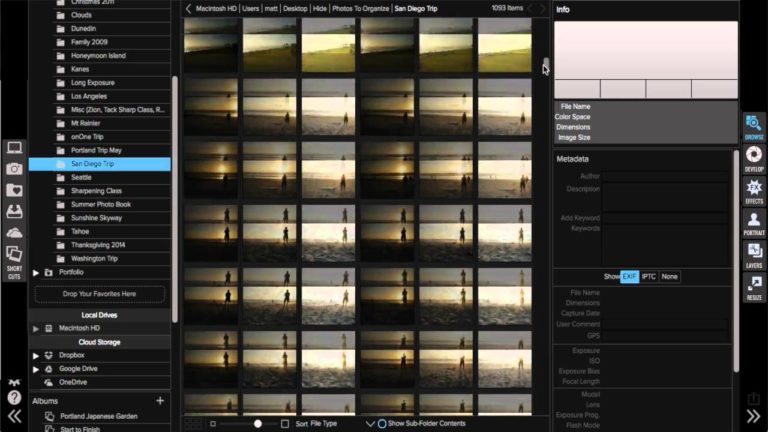Click the metadata panel scrollbar
The width and height of the screenshot is (768, 432).
(736, 261)
